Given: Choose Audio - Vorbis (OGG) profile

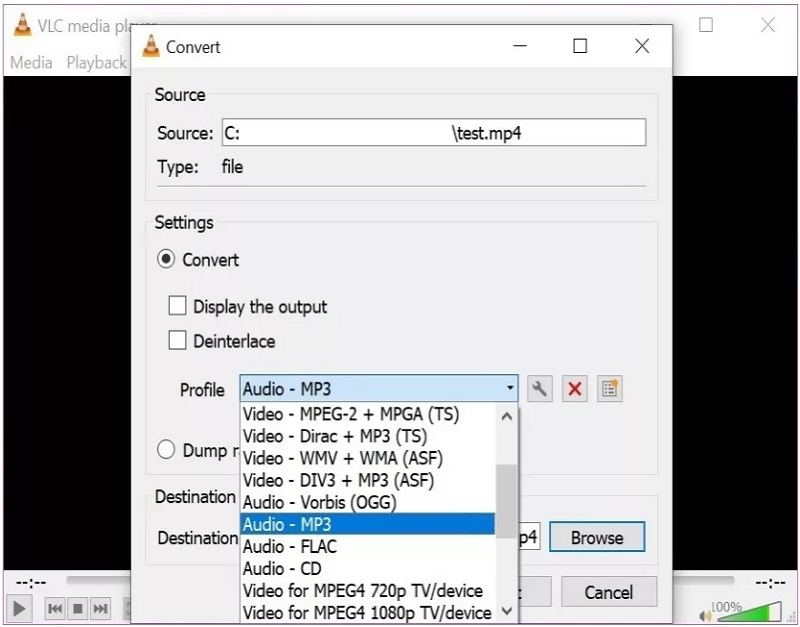Looking at the screenshot, I should point(367,502).
